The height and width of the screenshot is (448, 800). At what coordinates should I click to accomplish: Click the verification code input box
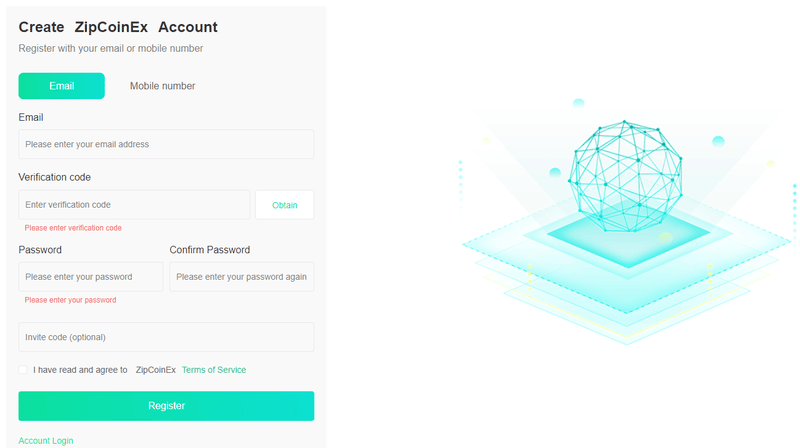click(134, 205)
